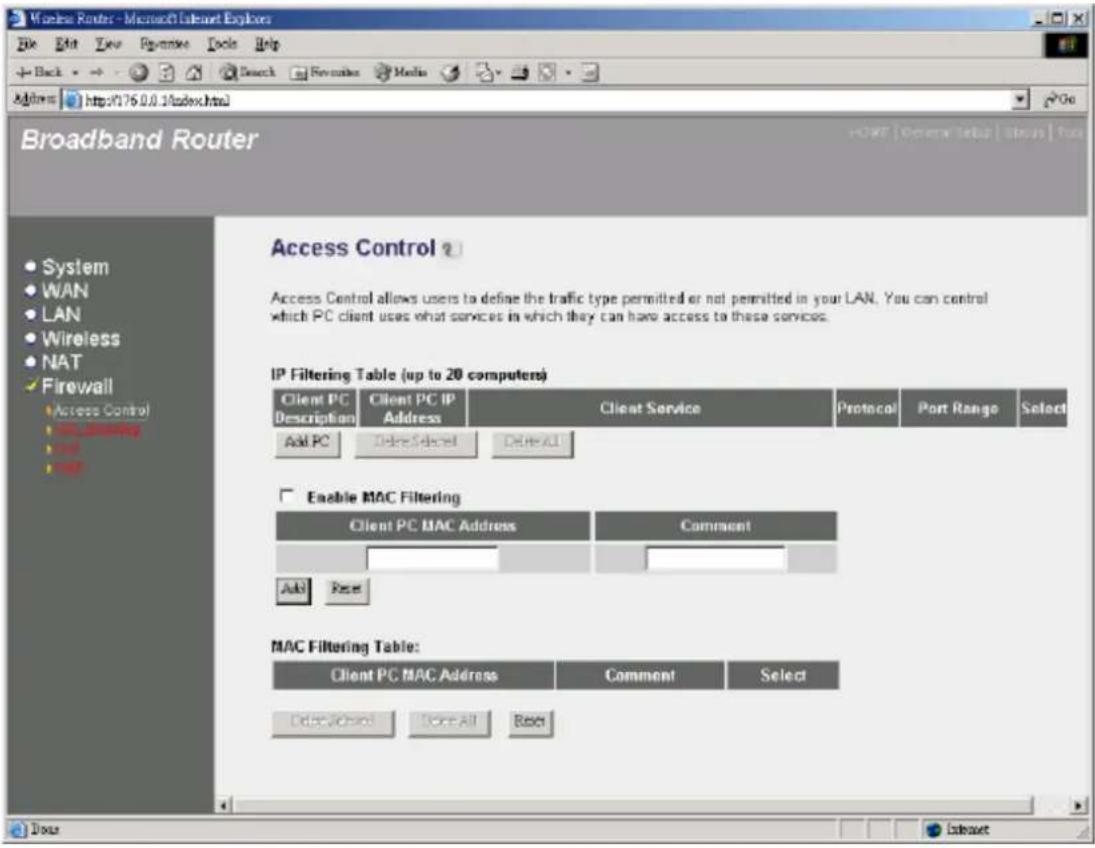1095x848 pixels.
Task: Click the Client PC IP Address column header
Action: (412, 408)
